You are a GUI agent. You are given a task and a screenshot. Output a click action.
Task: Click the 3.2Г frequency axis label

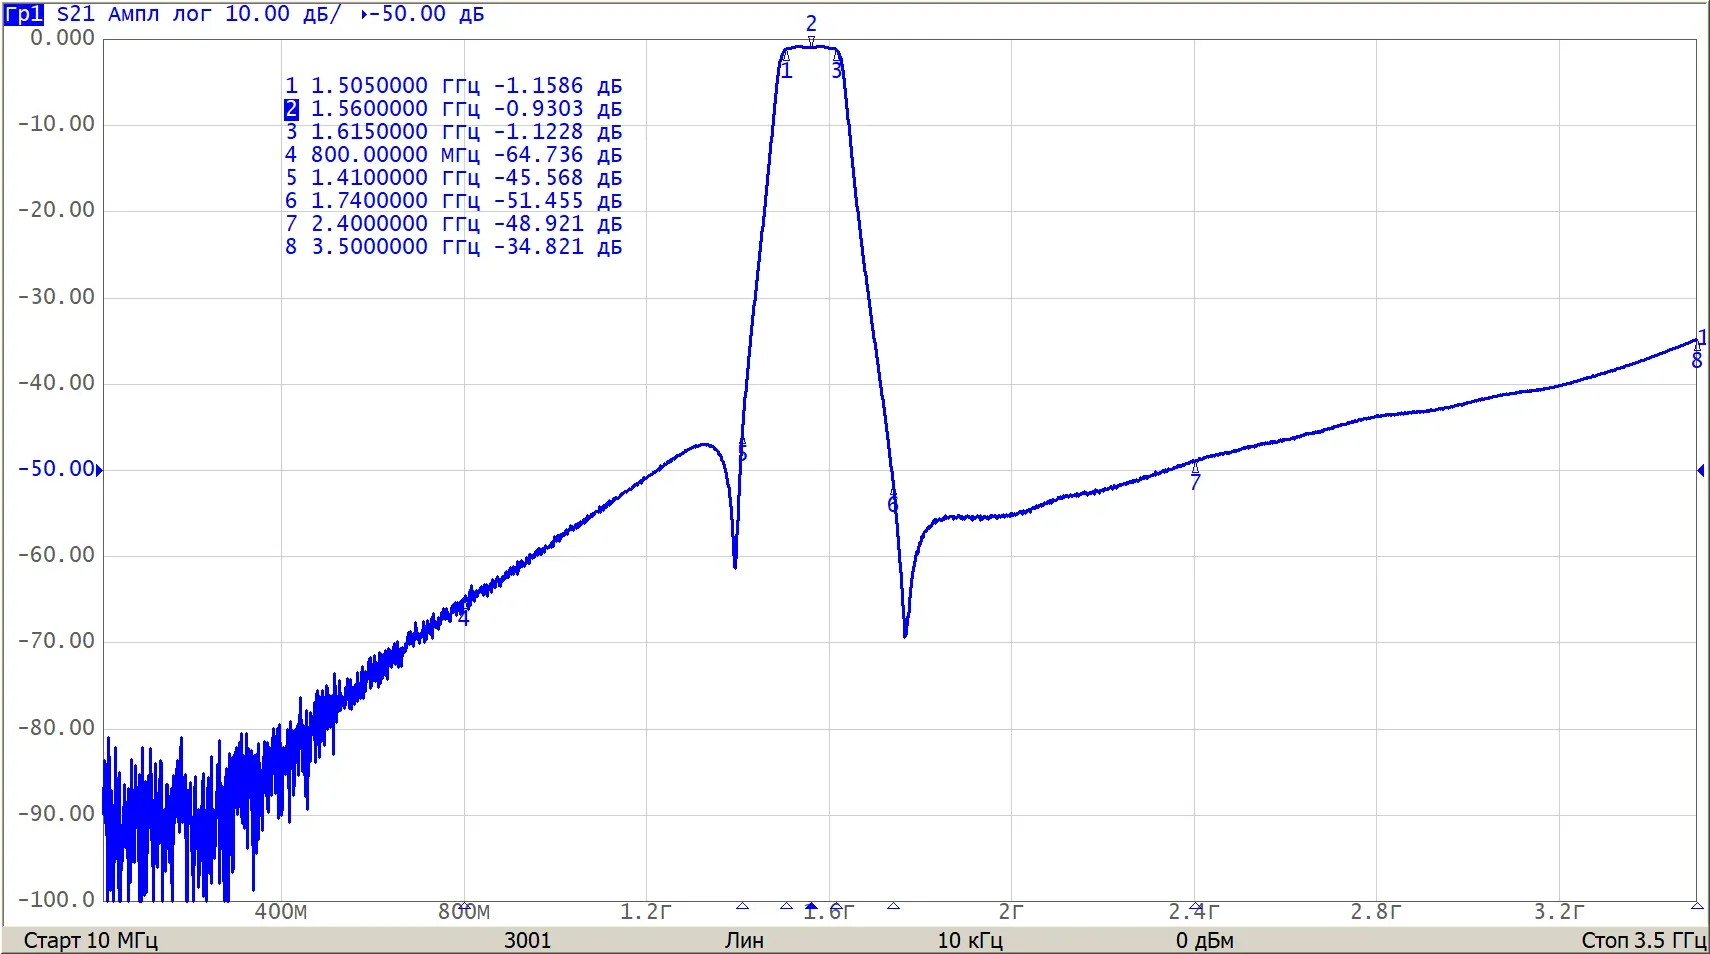(x=1559, y=912)
